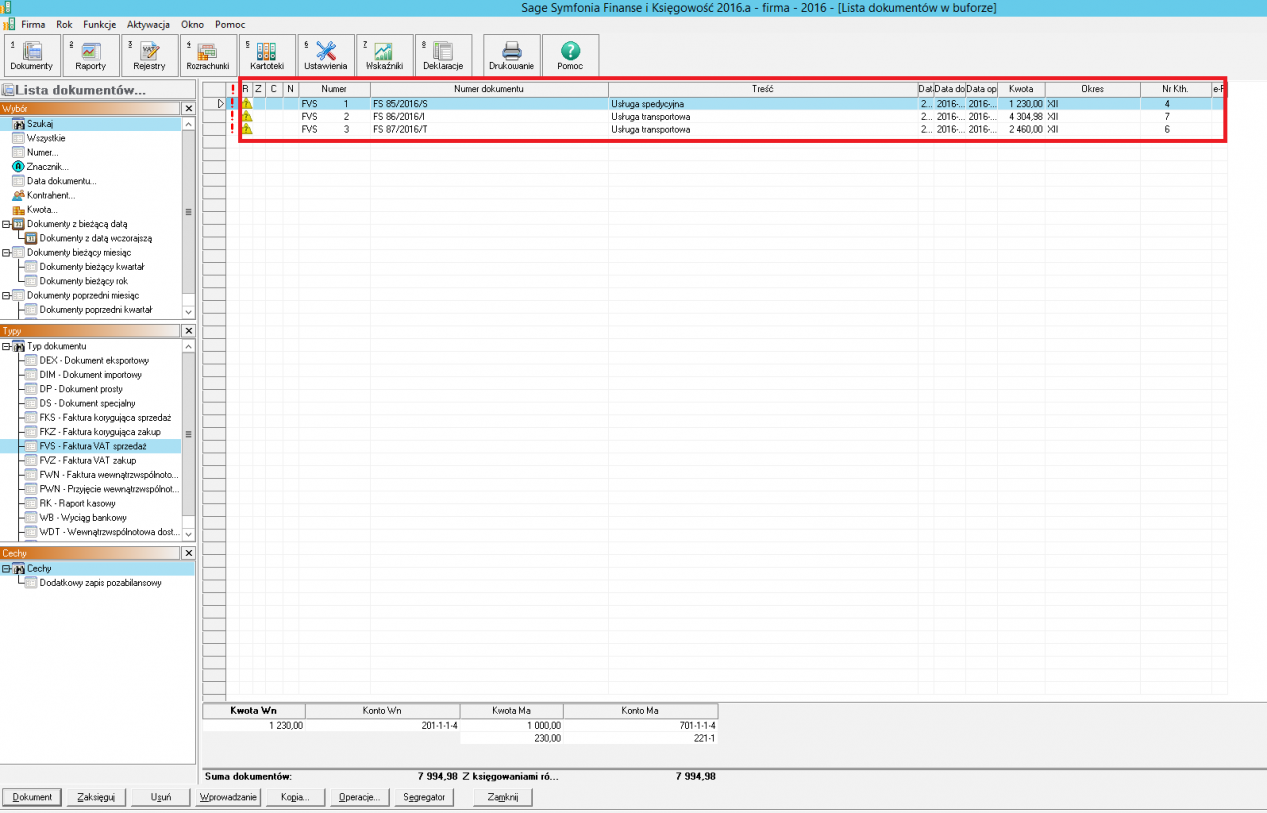Click the Ustawienia tools icon
Image resolution: width=1267 pixels, height=813 pixels.
[326, 55]
